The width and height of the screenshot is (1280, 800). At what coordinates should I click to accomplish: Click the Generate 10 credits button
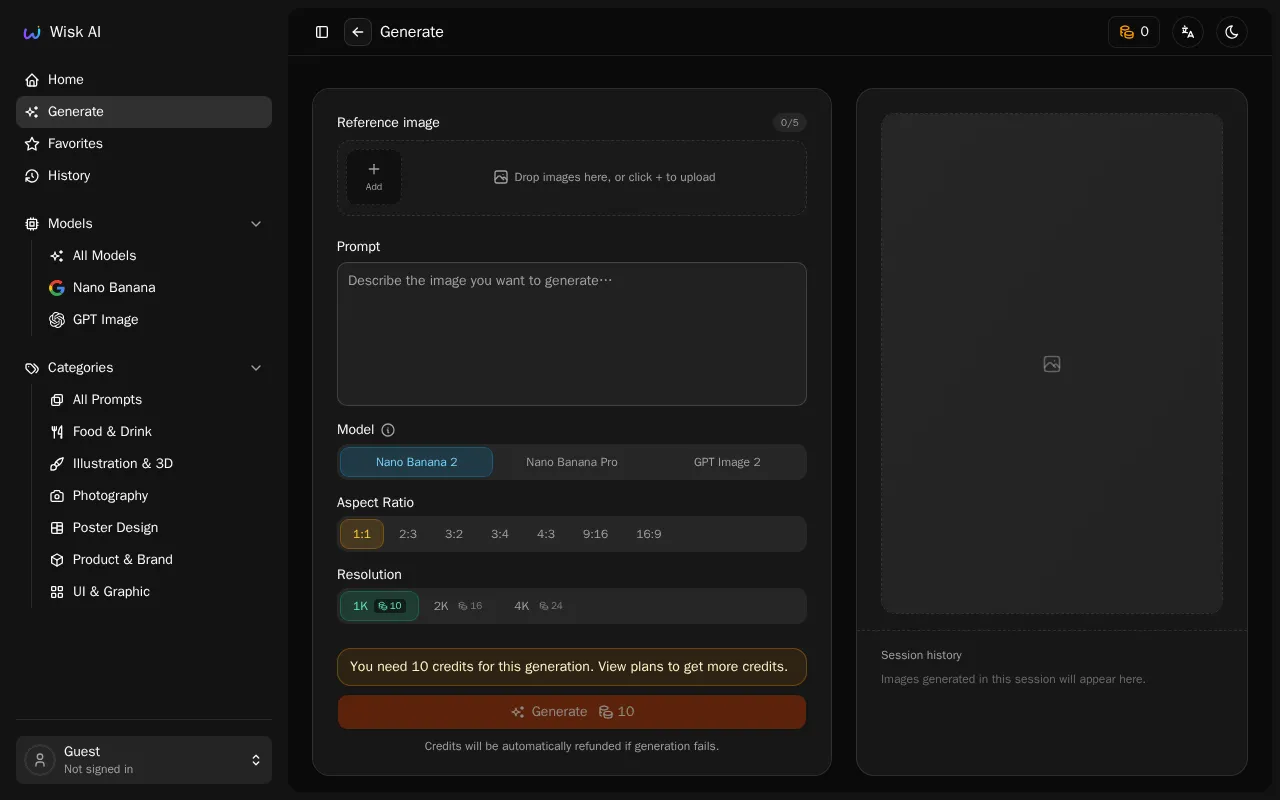[x=572, y=712]
